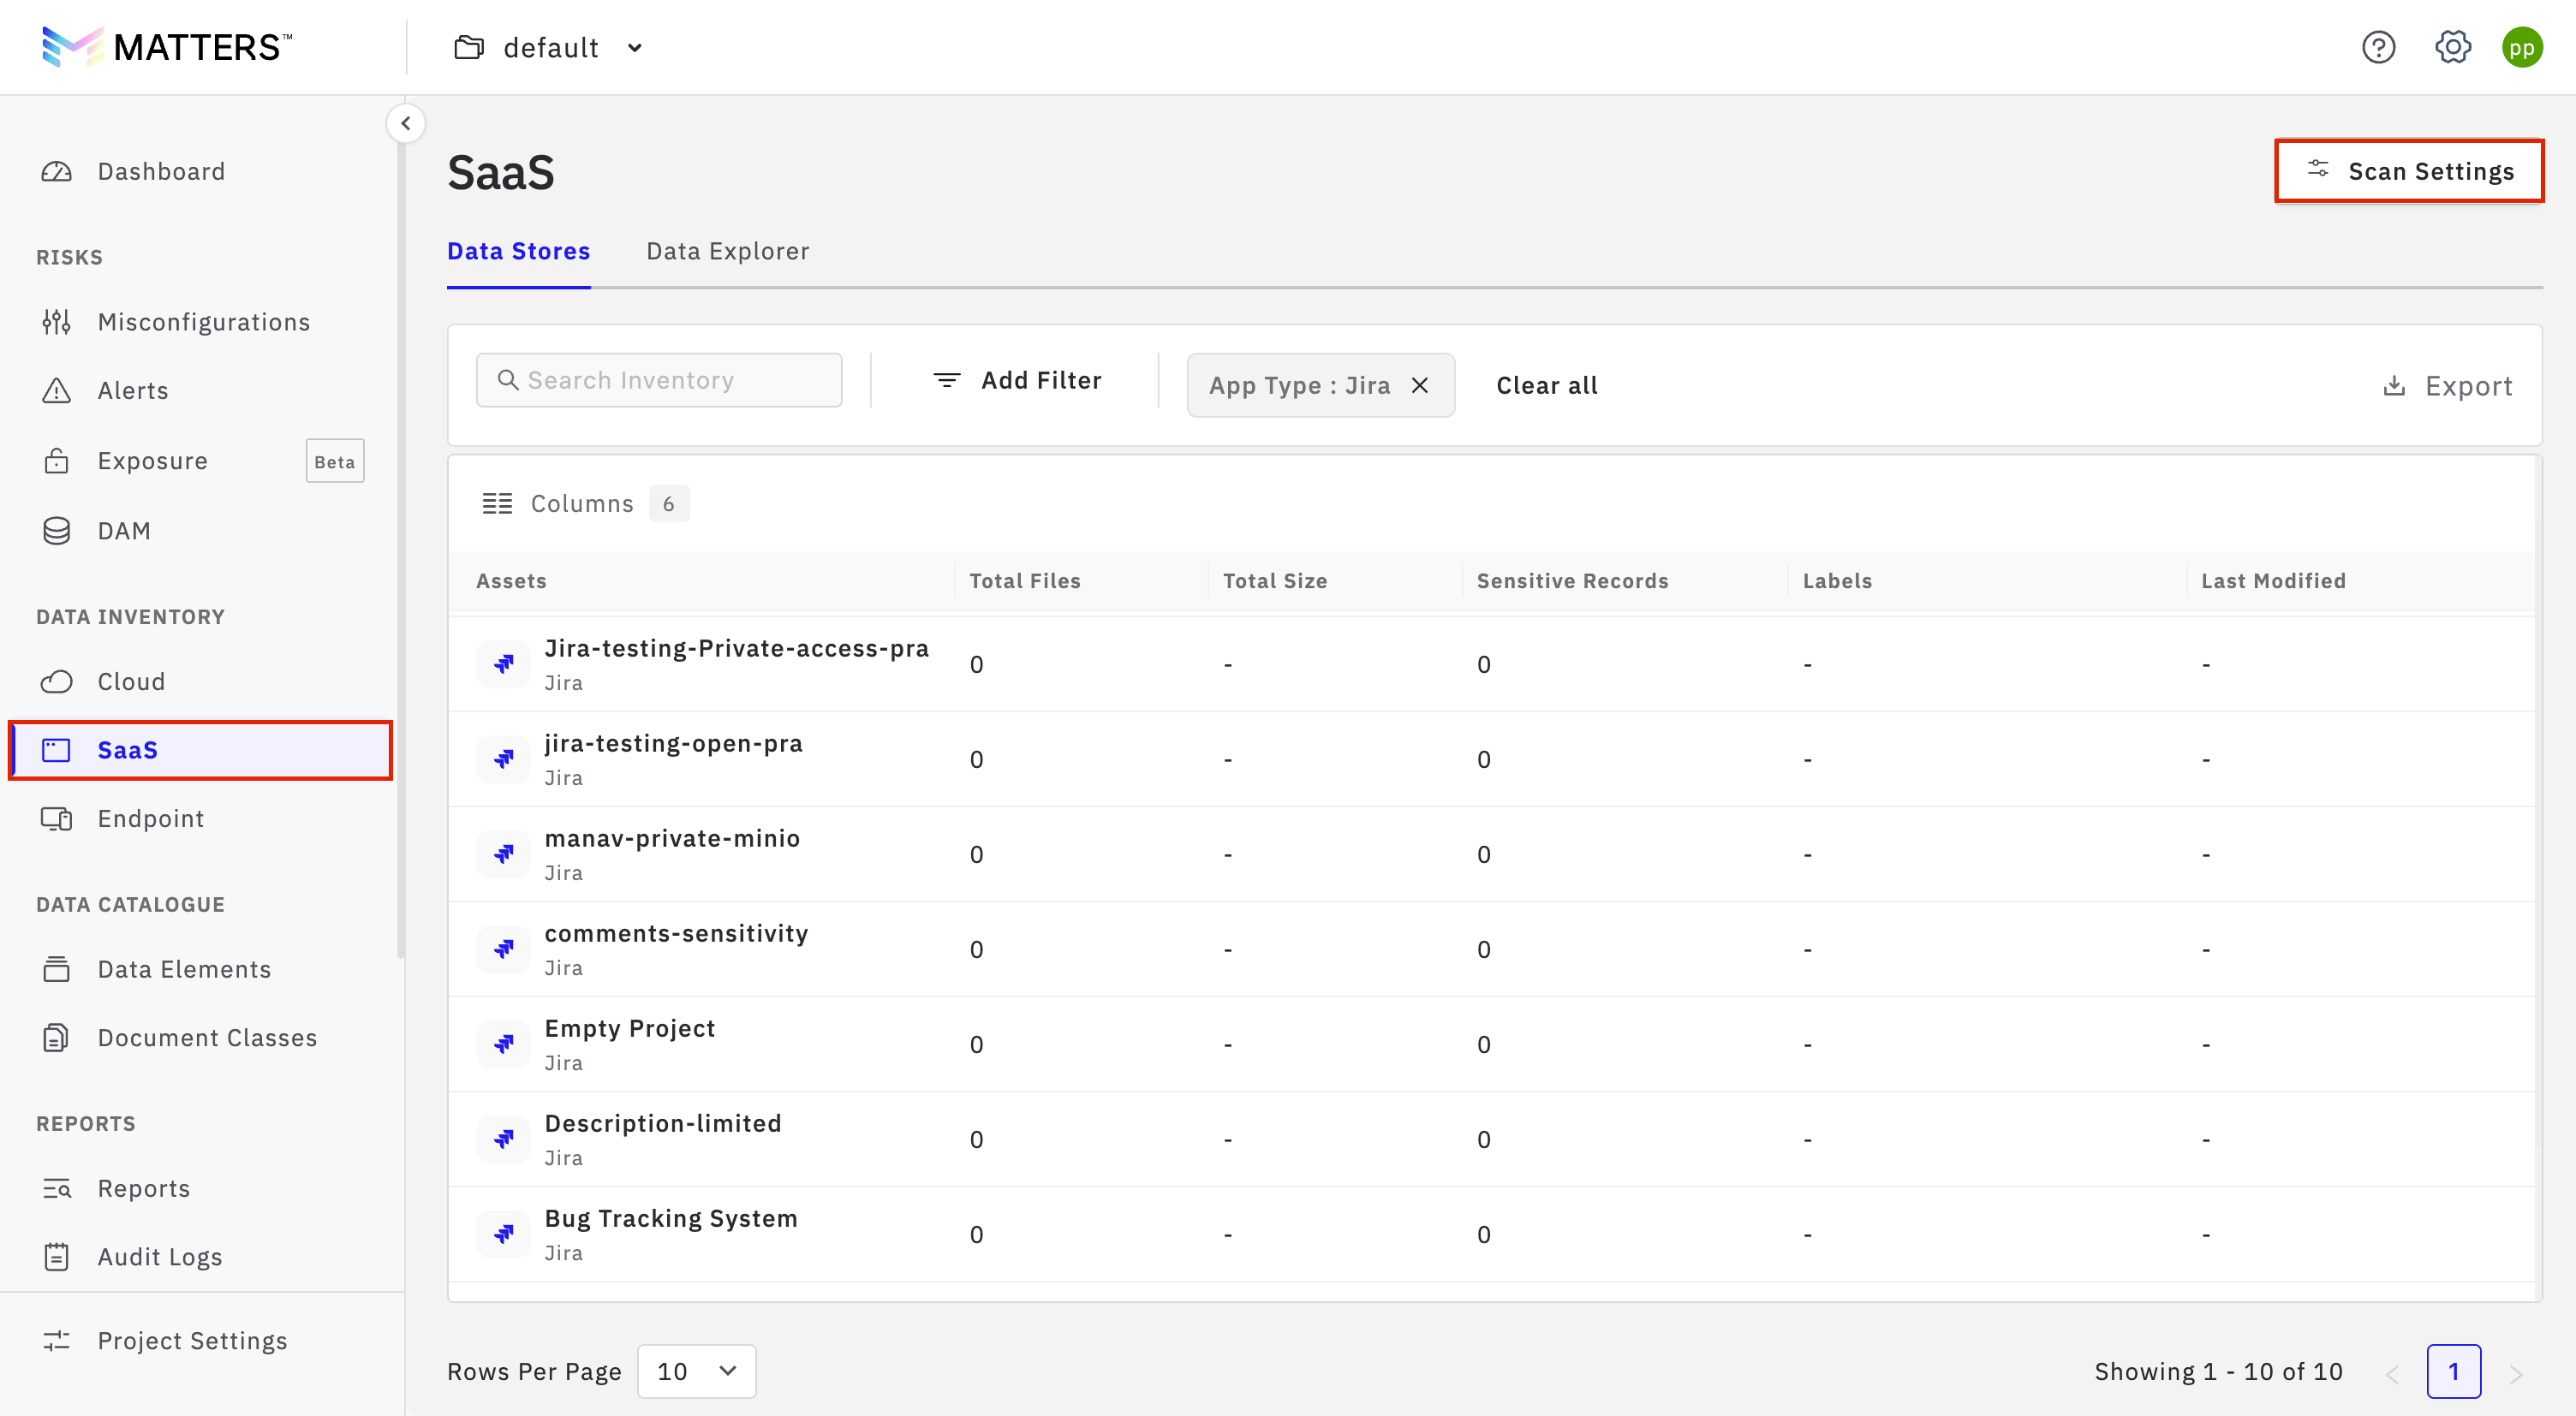Open the Jira-testing-Private-access-pra asset
The height and width of the screenshot is (1416, 2576).
[x=736, y=648]
